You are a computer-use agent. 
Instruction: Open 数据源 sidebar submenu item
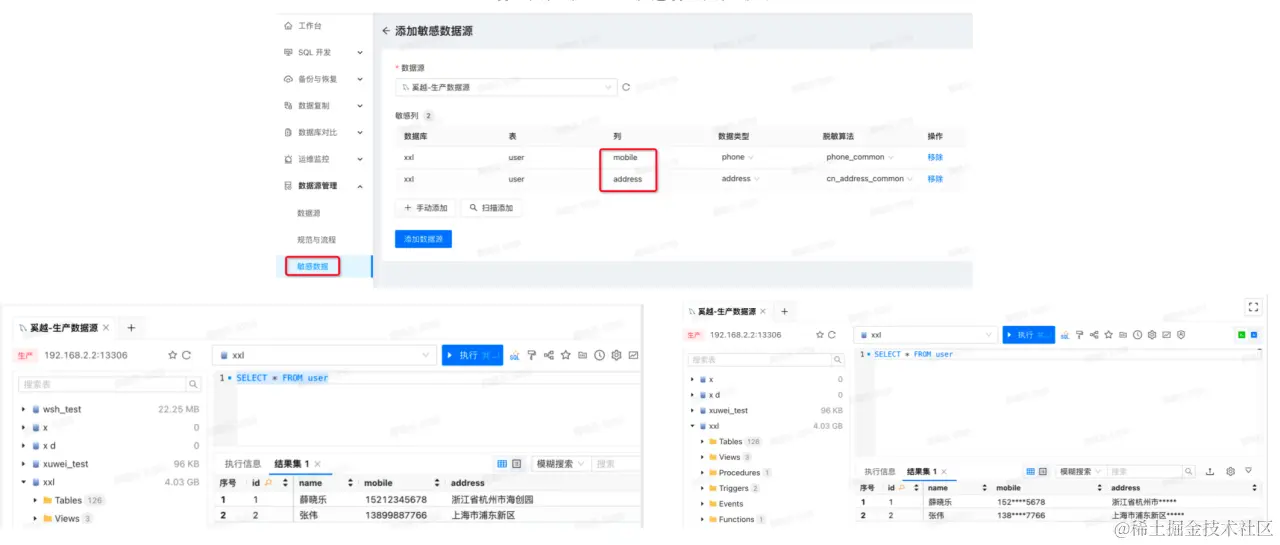[309, 213]
